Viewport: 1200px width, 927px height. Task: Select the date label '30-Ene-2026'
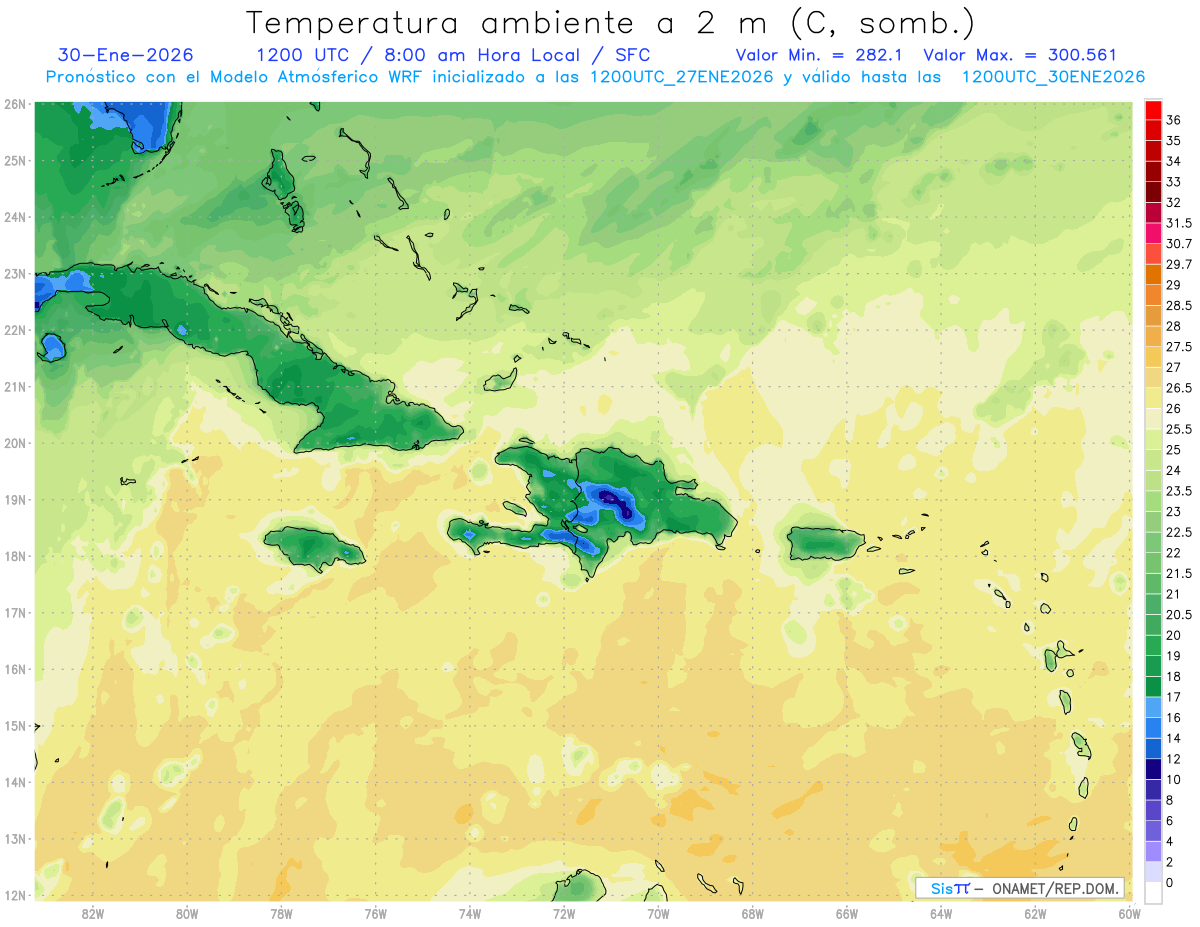pyautogui.click(x=126, y=55)
